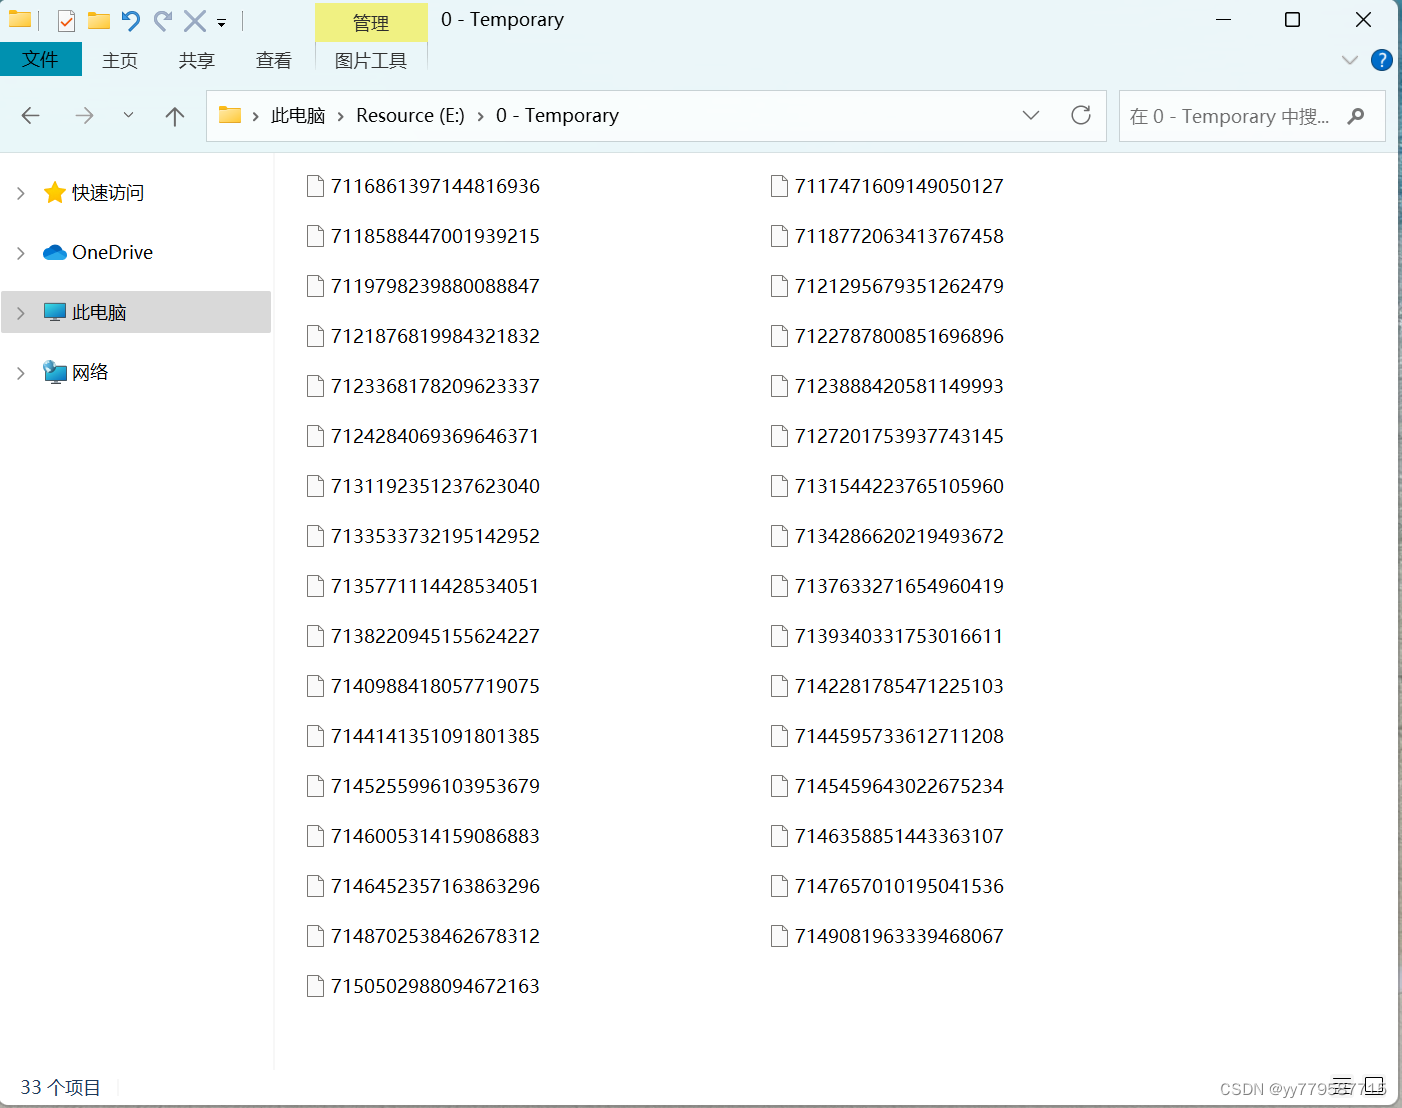Select file name 7124284069369646371
The image size is (1402, 1108).
[435, 436]
